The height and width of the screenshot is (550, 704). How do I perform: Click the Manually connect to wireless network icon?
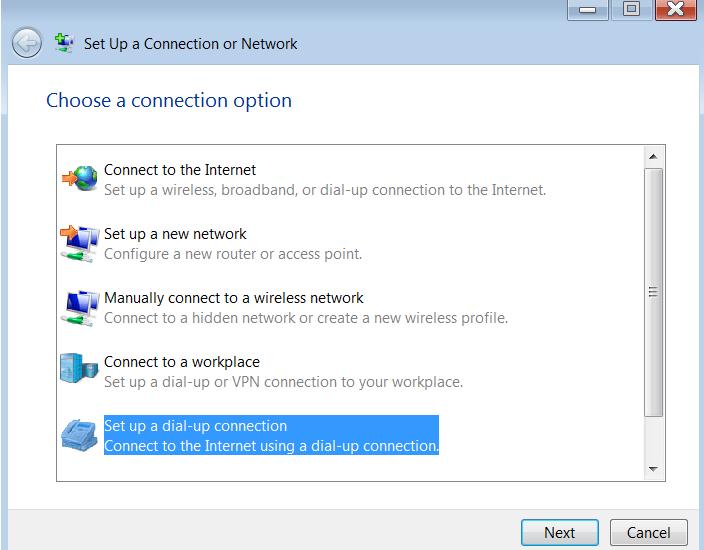tap(79, 308)
